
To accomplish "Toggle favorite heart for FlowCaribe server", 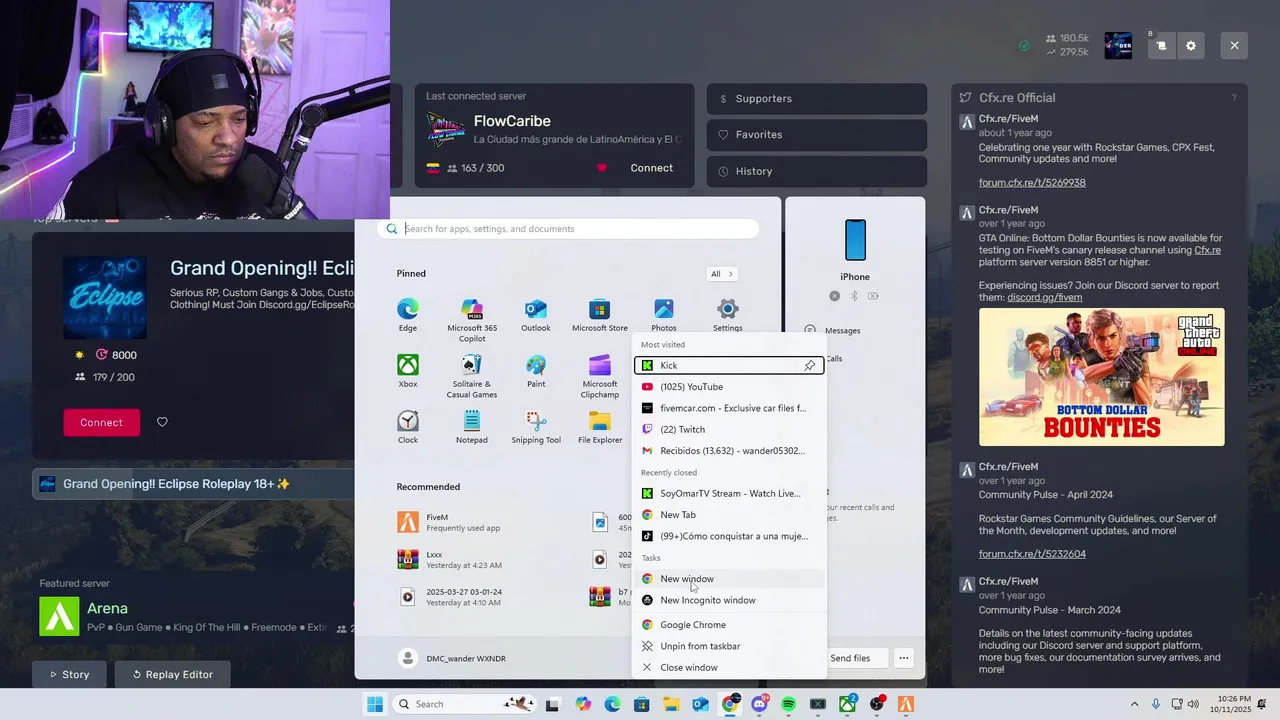I will pos(601,168).
